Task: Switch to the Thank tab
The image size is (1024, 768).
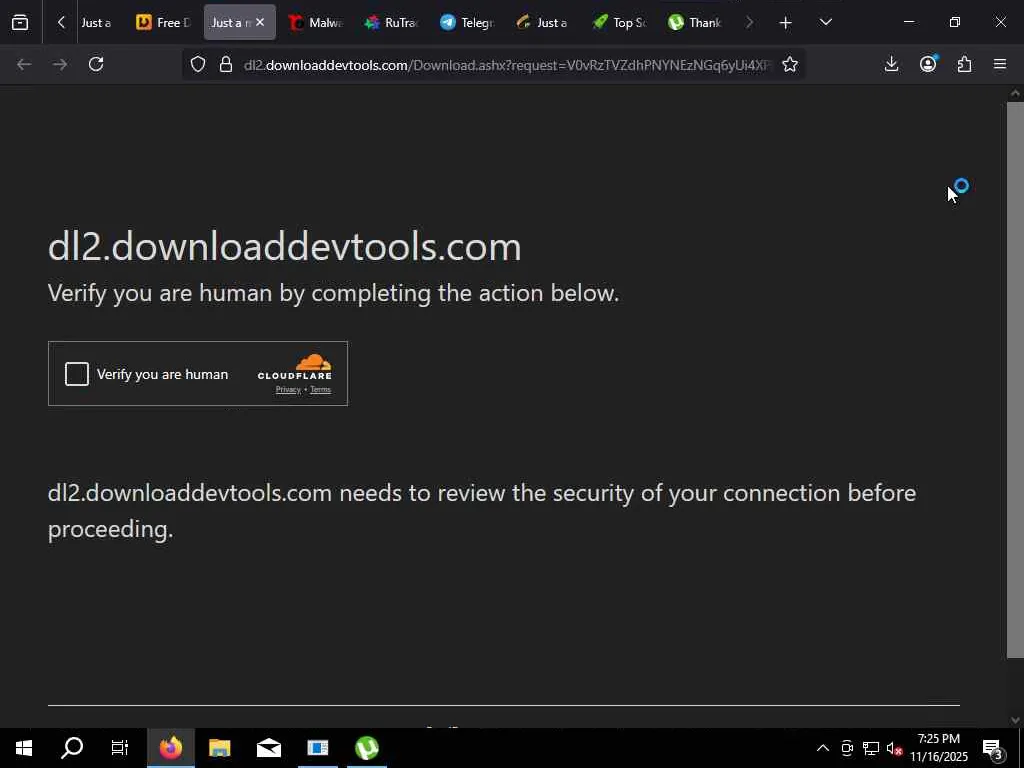Action: (695, 23)
